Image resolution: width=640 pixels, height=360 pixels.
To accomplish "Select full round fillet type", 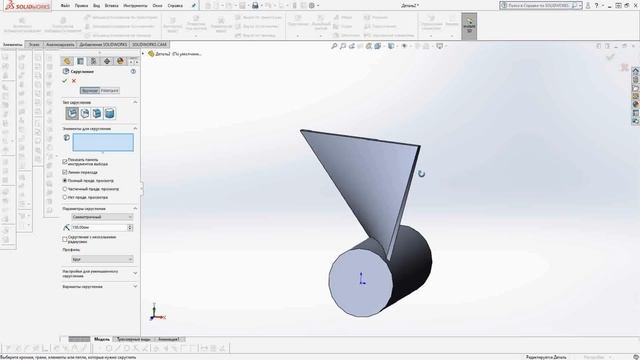I will point(109,113).
